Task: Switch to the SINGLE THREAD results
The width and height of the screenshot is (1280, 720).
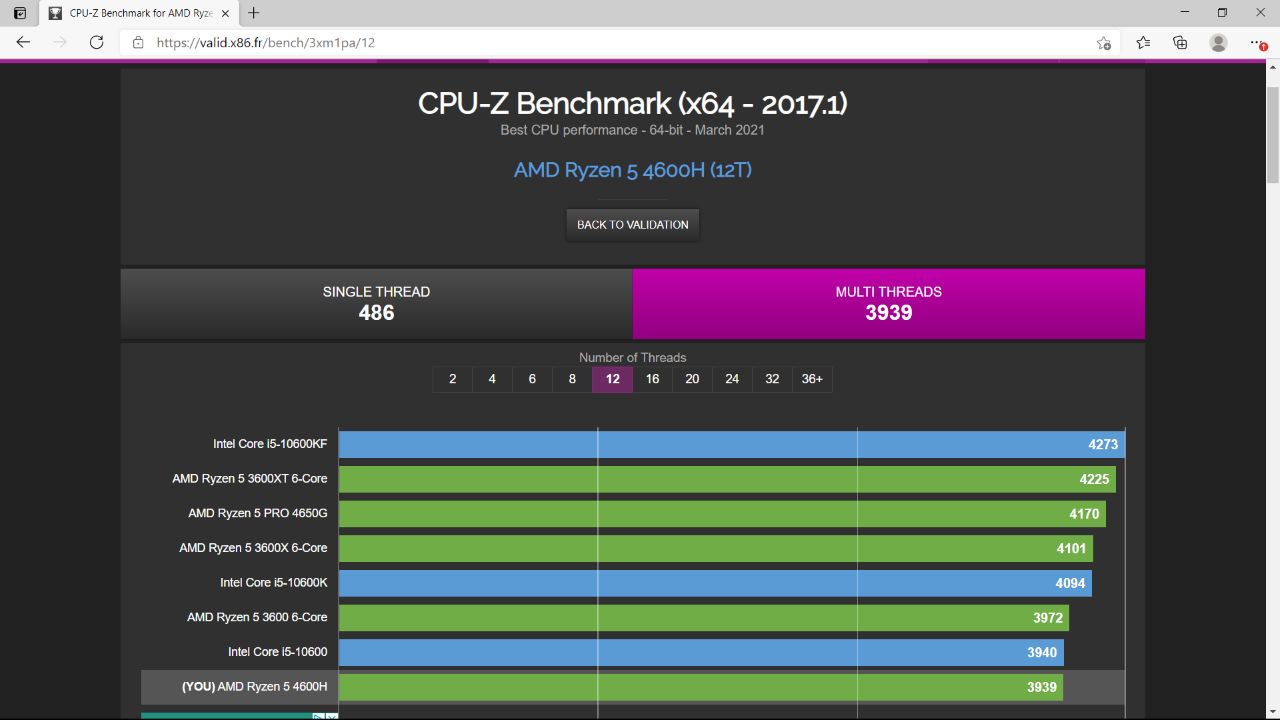Action: tap(376, 303)
